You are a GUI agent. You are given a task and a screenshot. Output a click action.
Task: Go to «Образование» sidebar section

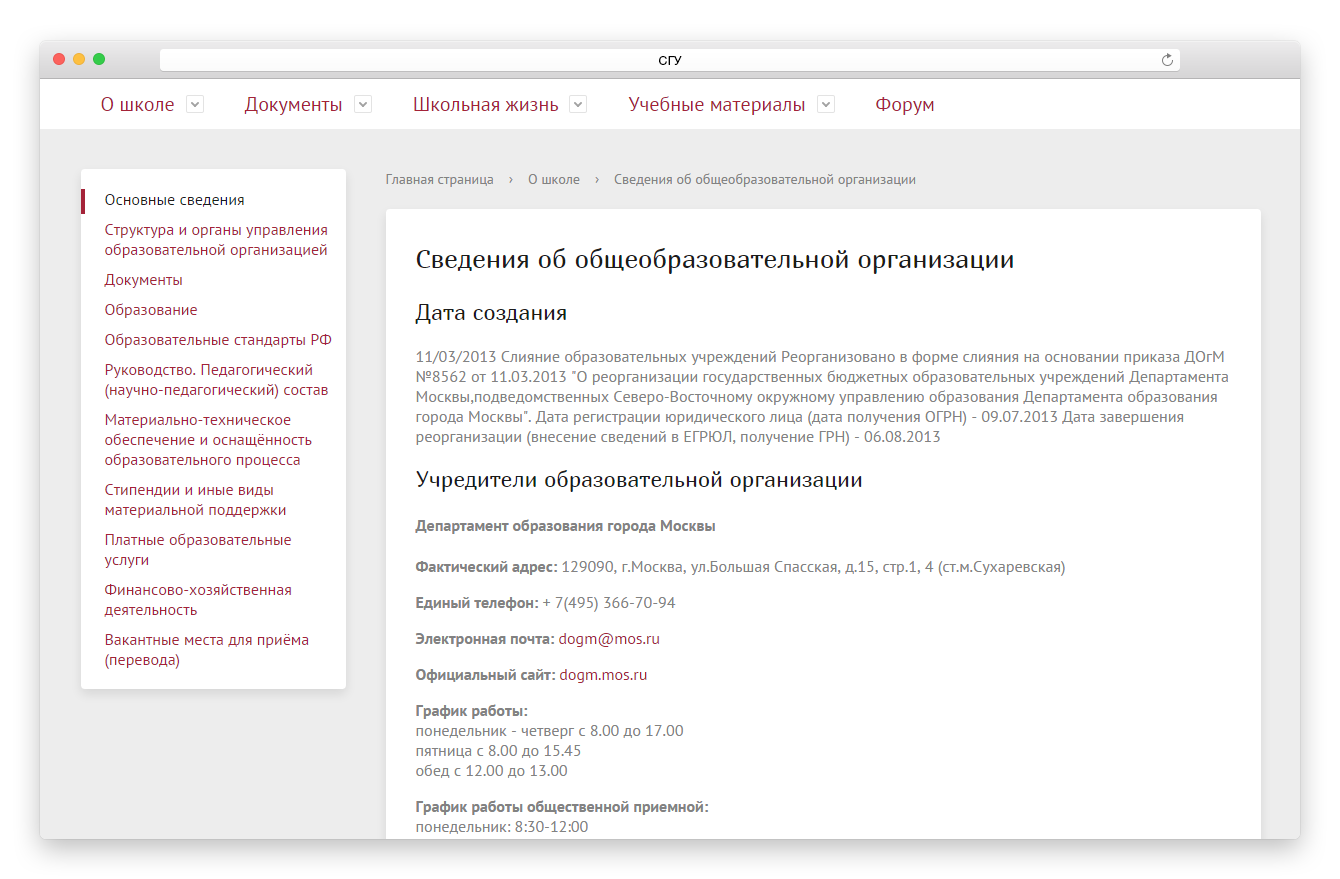click(x=151, y=310)
